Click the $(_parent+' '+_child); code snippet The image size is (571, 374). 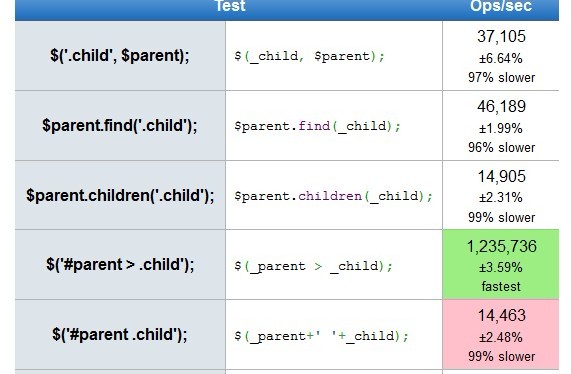pyautogui.click(x=321, y=336)
